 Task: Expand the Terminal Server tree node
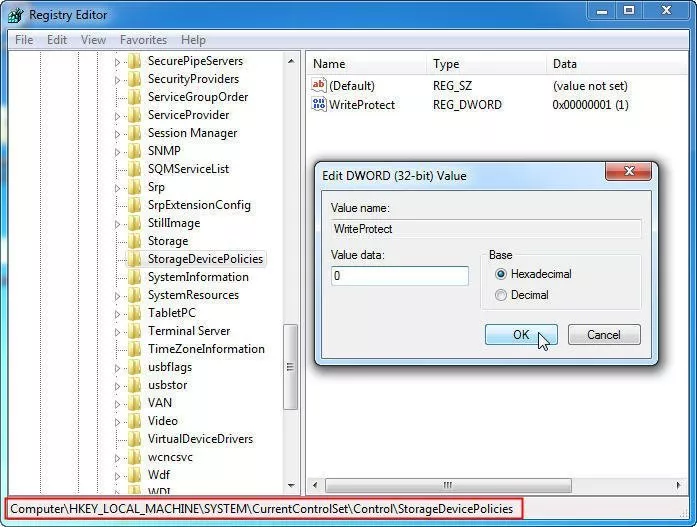[117, 332]
